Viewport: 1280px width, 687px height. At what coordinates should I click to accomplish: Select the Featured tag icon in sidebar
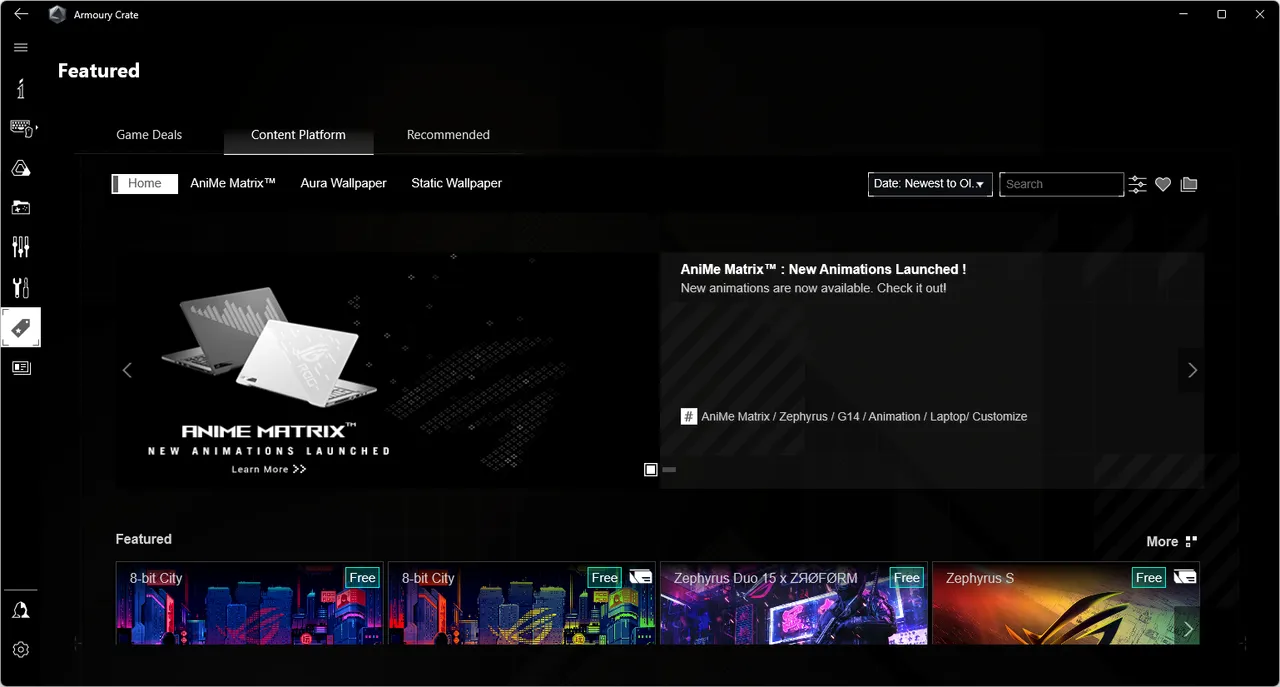[x=21, y=328]
